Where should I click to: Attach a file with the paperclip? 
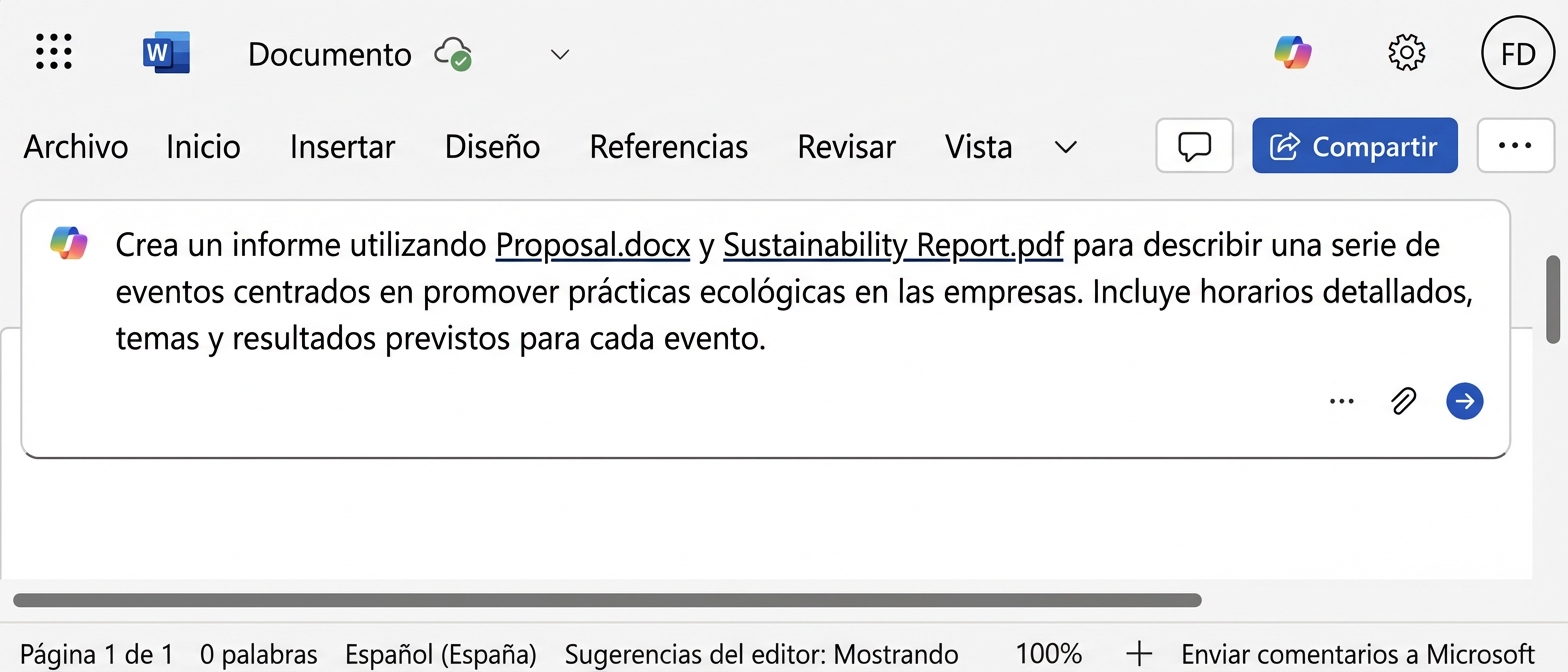click(1404, 401)
